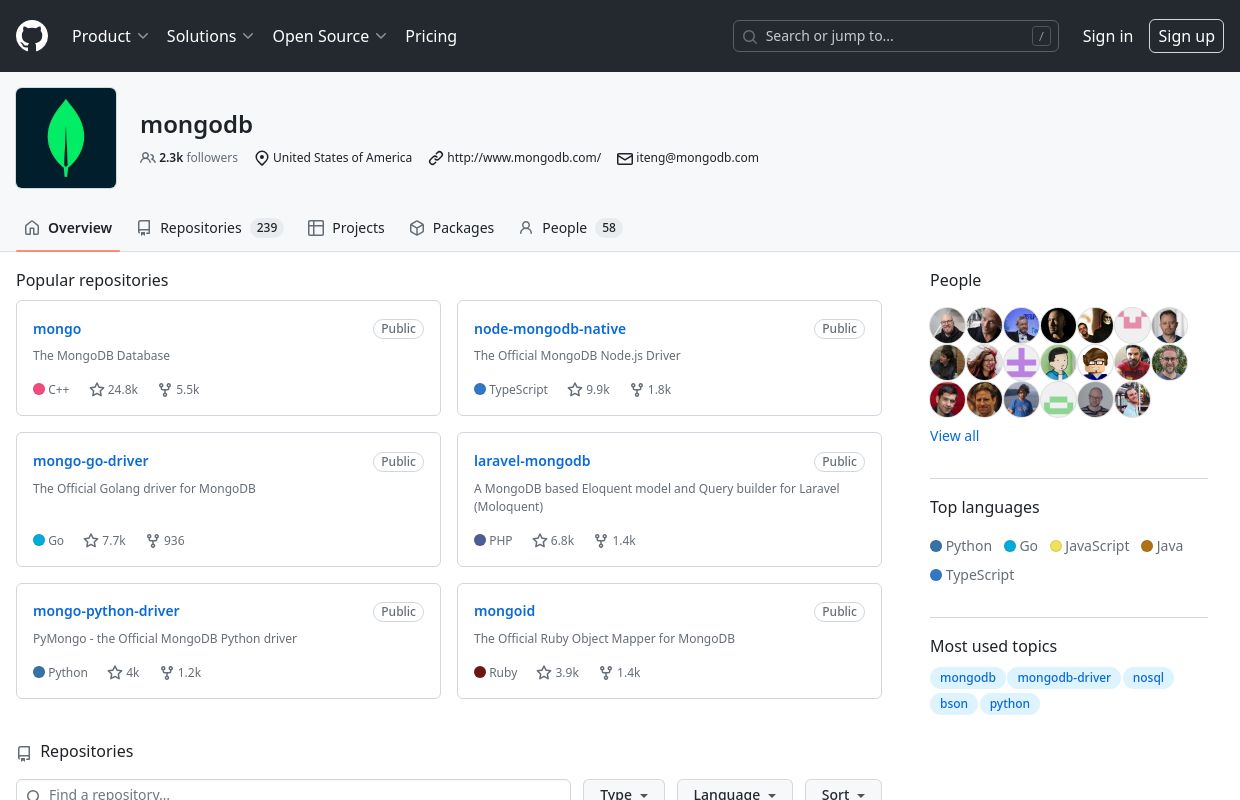Screen dimensions: 1240x800
Task: Click the iteng@mongodb.com email link
Action: pos(697,158)
